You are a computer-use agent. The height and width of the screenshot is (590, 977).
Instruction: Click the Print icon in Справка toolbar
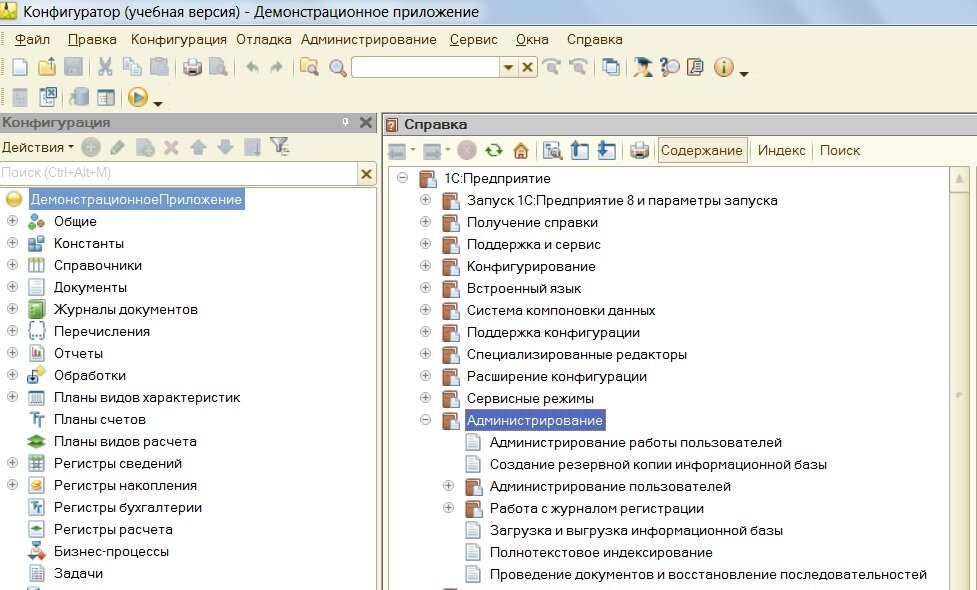pos(639,150)
